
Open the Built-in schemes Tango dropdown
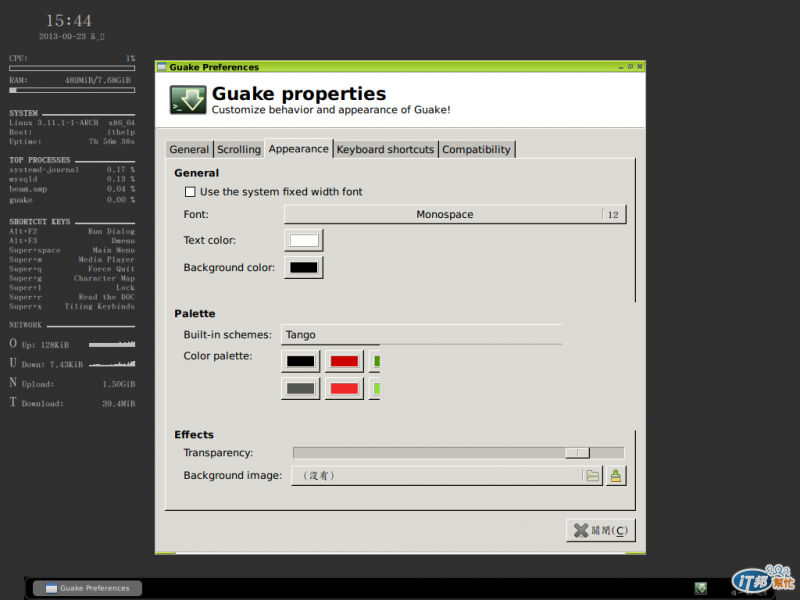[x=421, y=335]
